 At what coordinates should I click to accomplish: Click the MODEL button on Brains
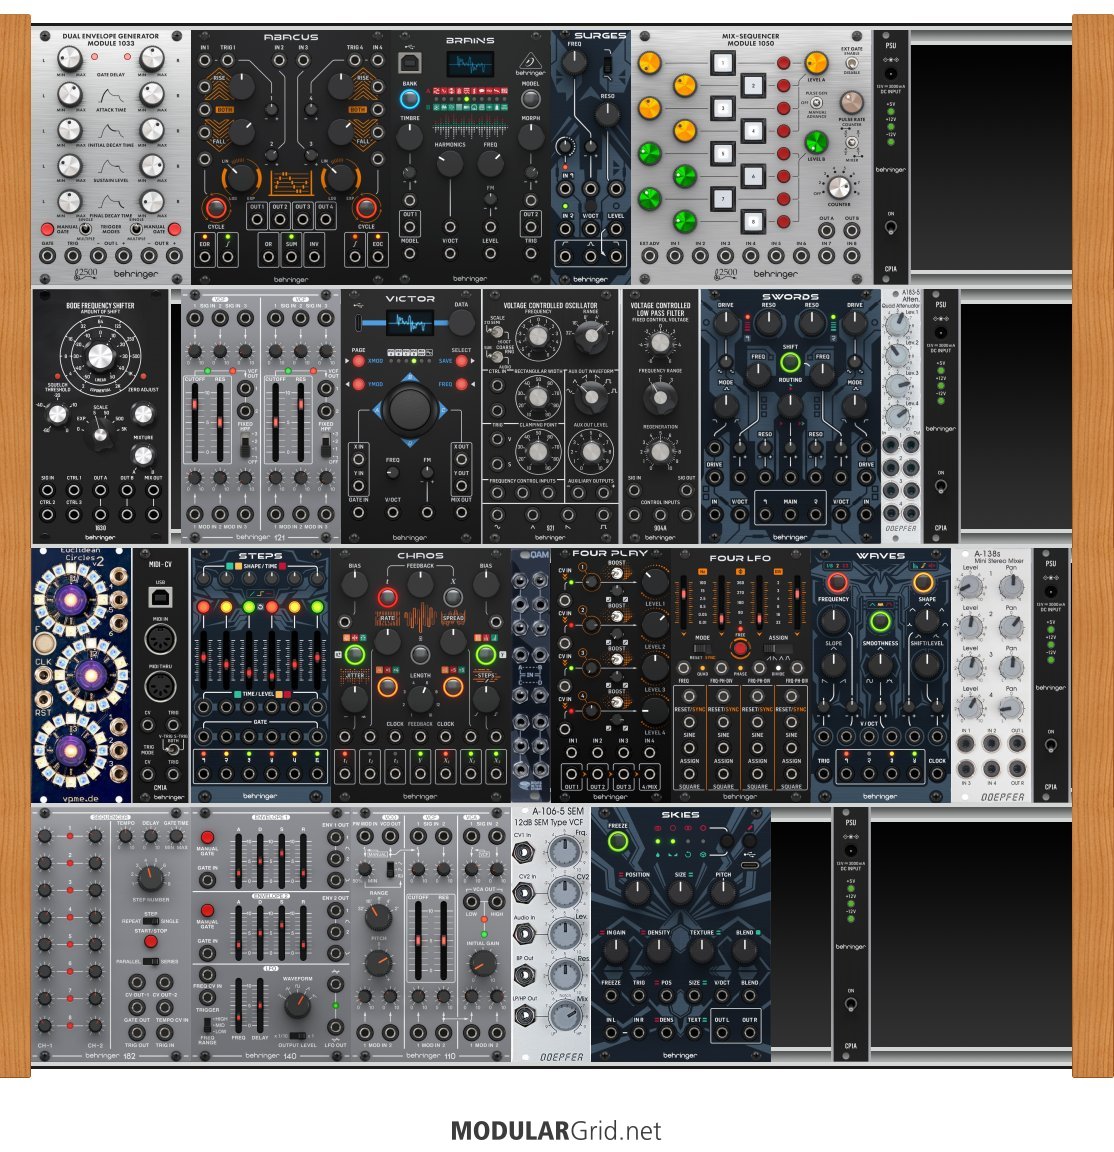[x=531, y=98]
